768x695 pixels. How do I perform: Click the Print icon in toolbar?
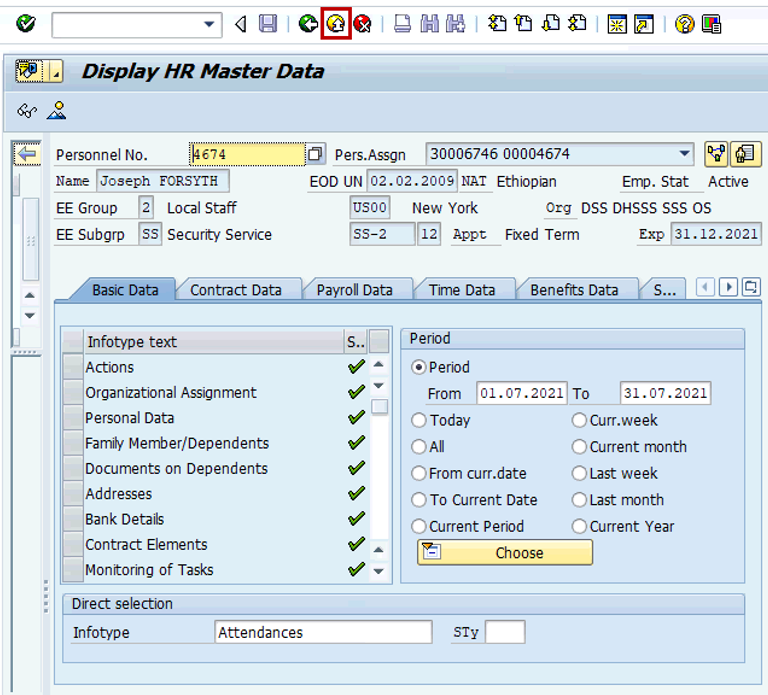point(402,24)
